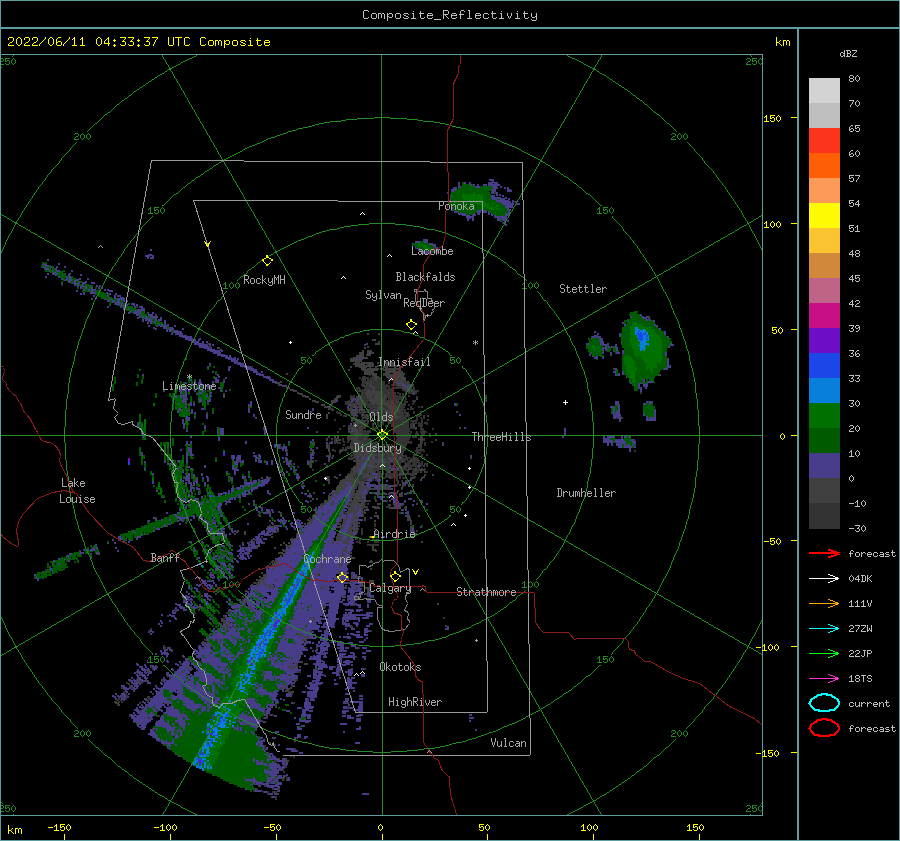Click the ThreeHills town label
The width and height of the screenshot is (900, 841).
[502, 437]
